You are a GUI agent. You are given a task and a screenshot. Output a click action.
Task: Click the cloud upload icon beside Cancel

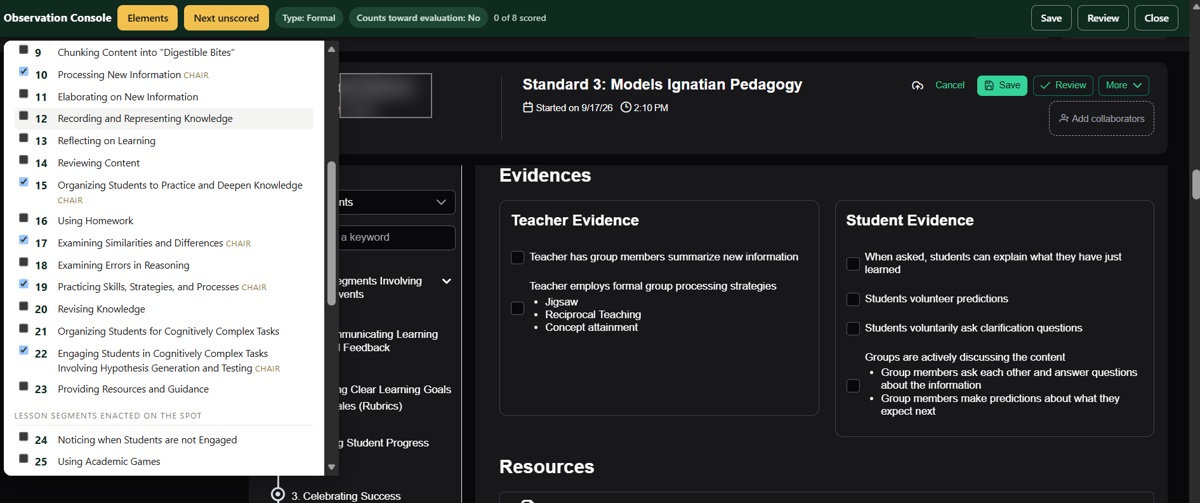coord(917,86)
